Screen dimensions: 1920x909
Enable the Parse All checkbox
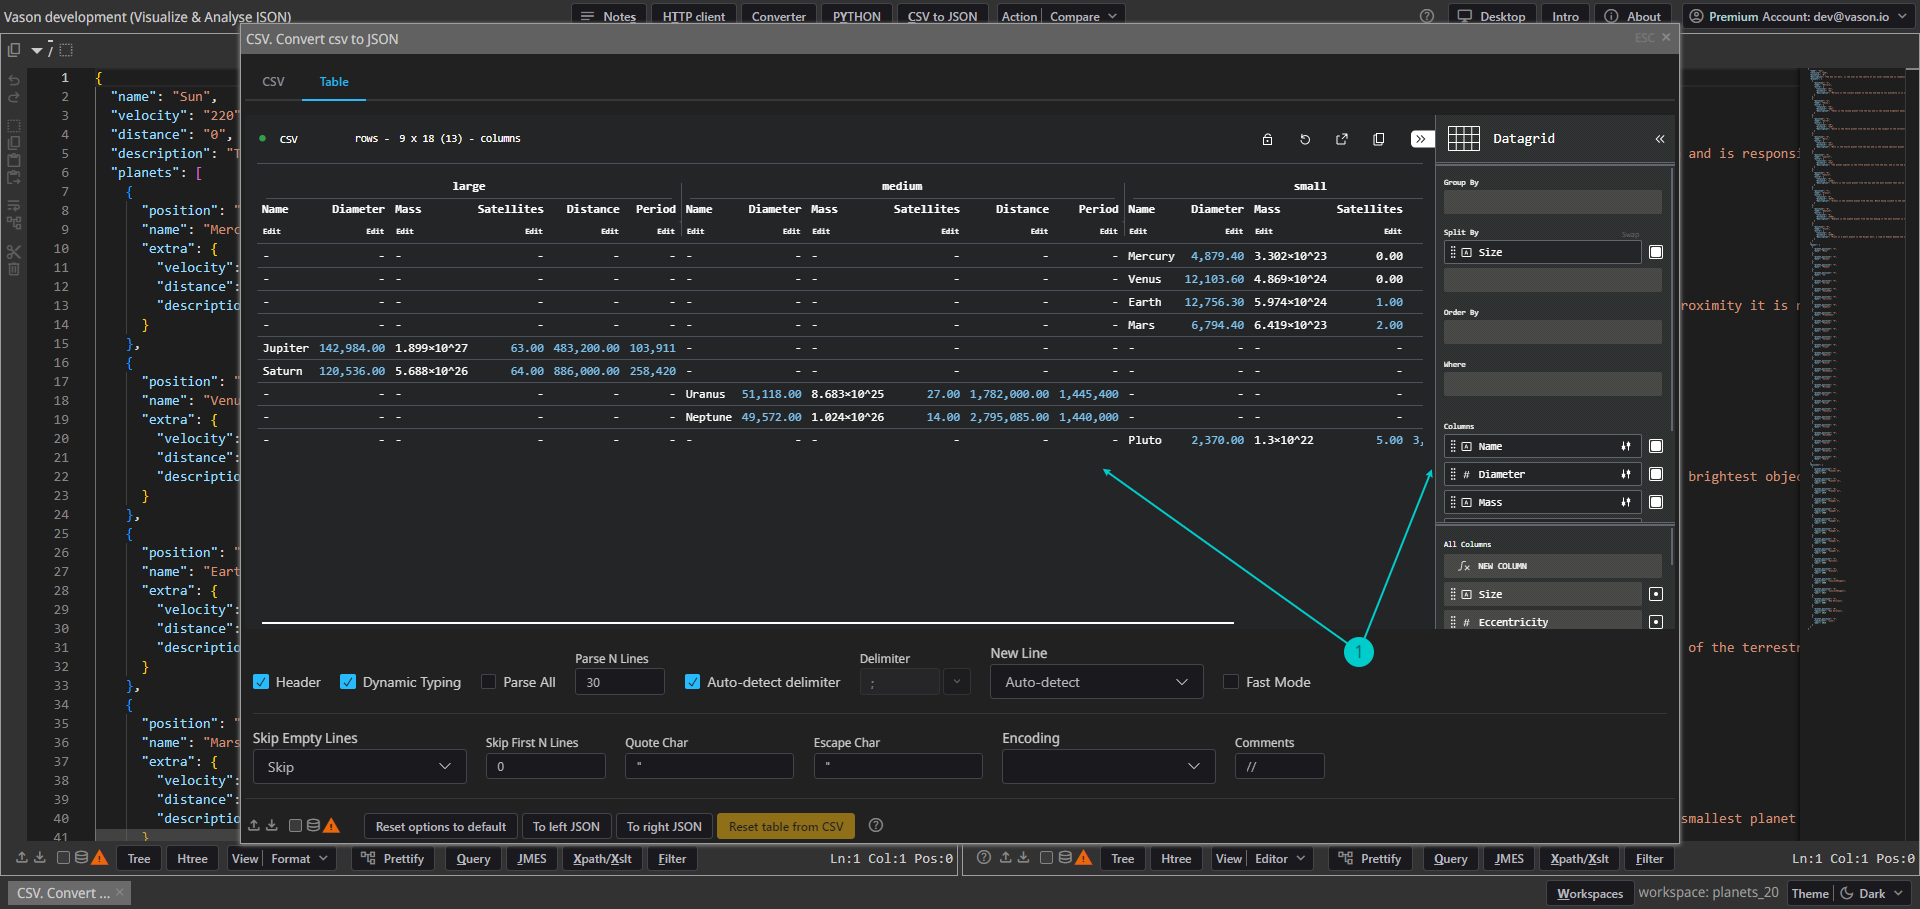pos(488,682)
